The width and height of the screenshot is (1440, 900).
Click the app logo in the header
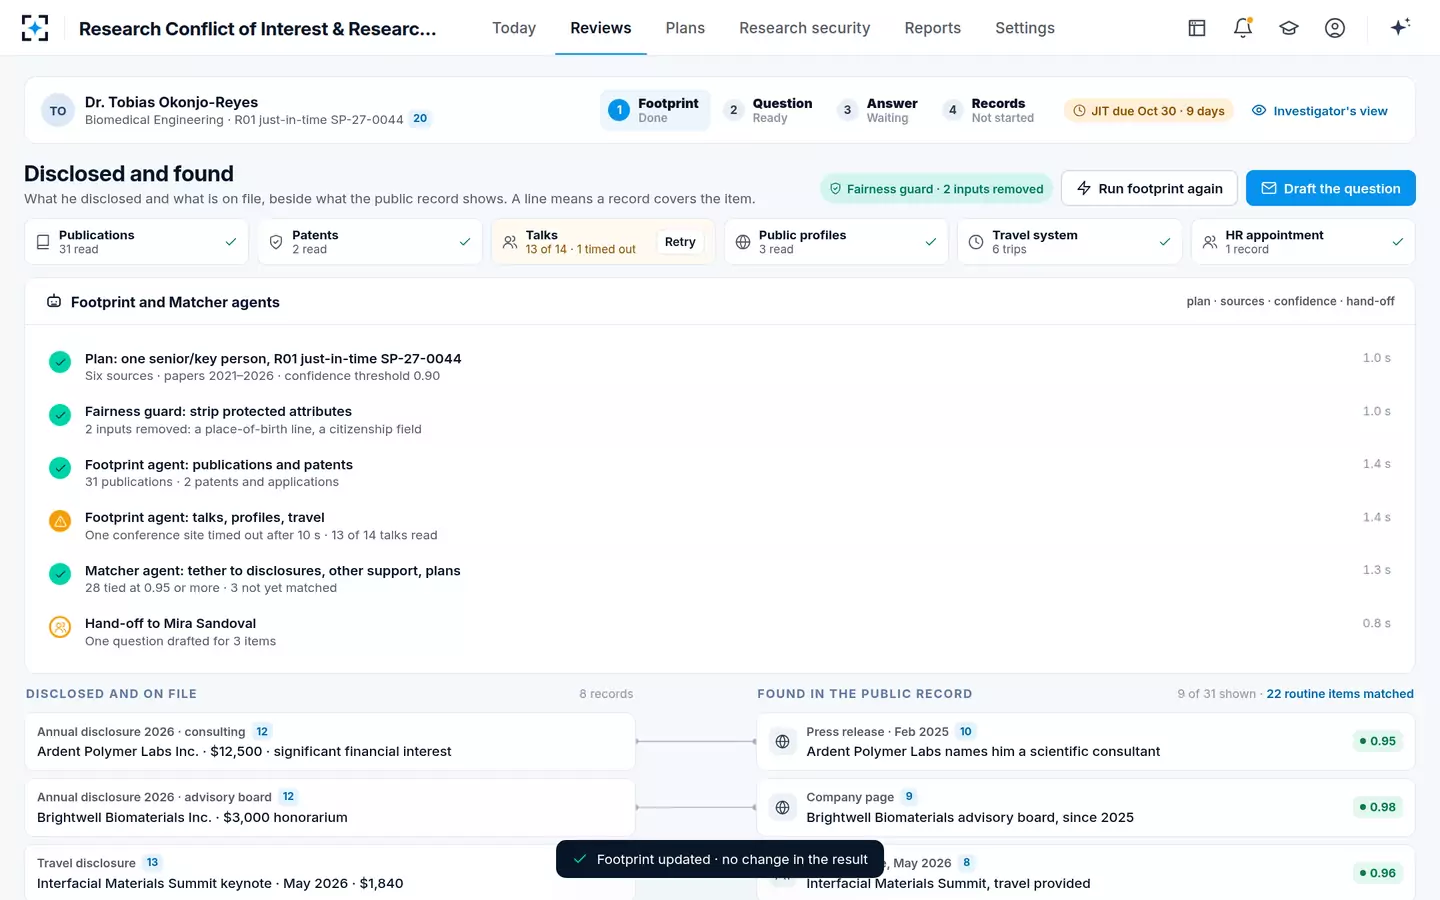click(35, 28)
